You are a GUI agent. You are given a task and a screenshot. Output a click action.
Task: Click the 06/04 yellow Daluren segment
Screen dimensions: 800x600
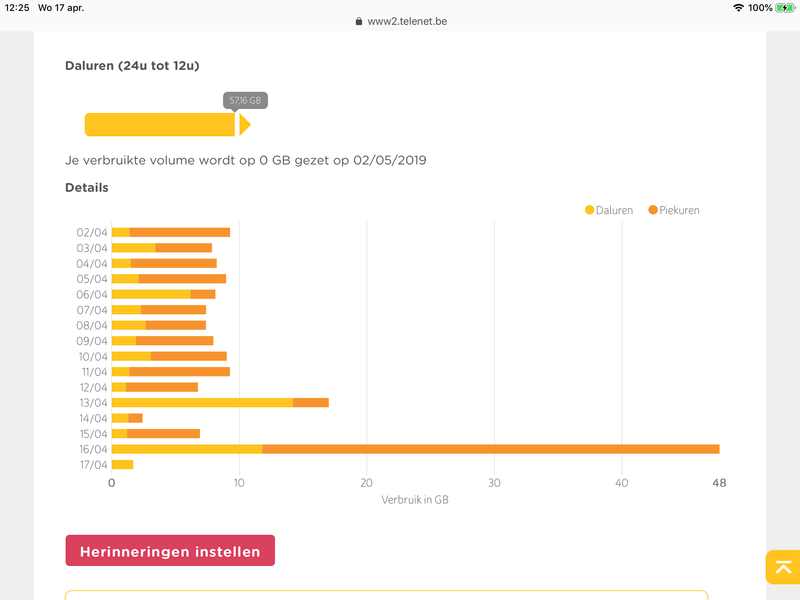click(x=151, y=294)
